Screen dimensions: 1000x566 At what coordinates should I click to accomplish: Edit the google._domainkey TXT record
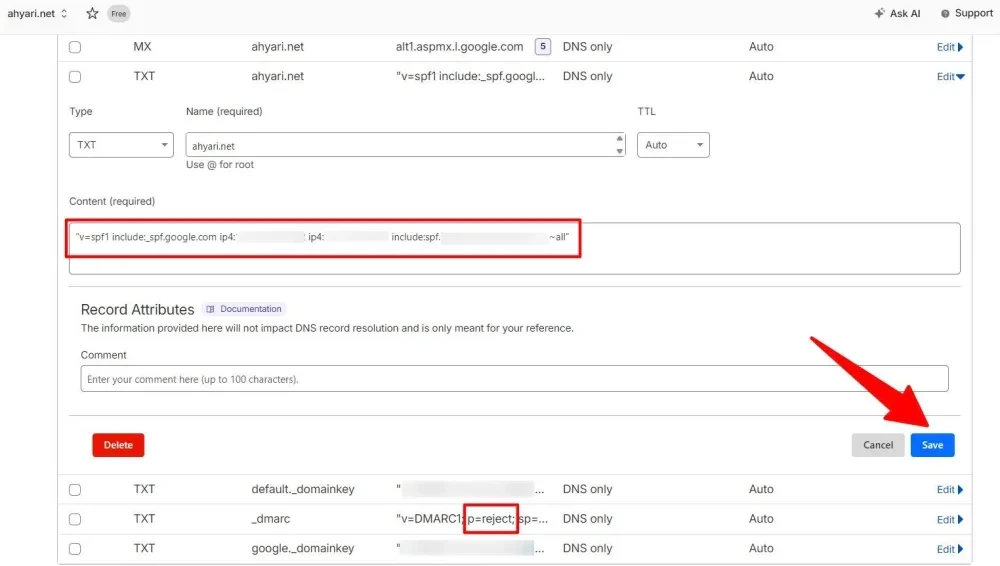click(950, 549)
